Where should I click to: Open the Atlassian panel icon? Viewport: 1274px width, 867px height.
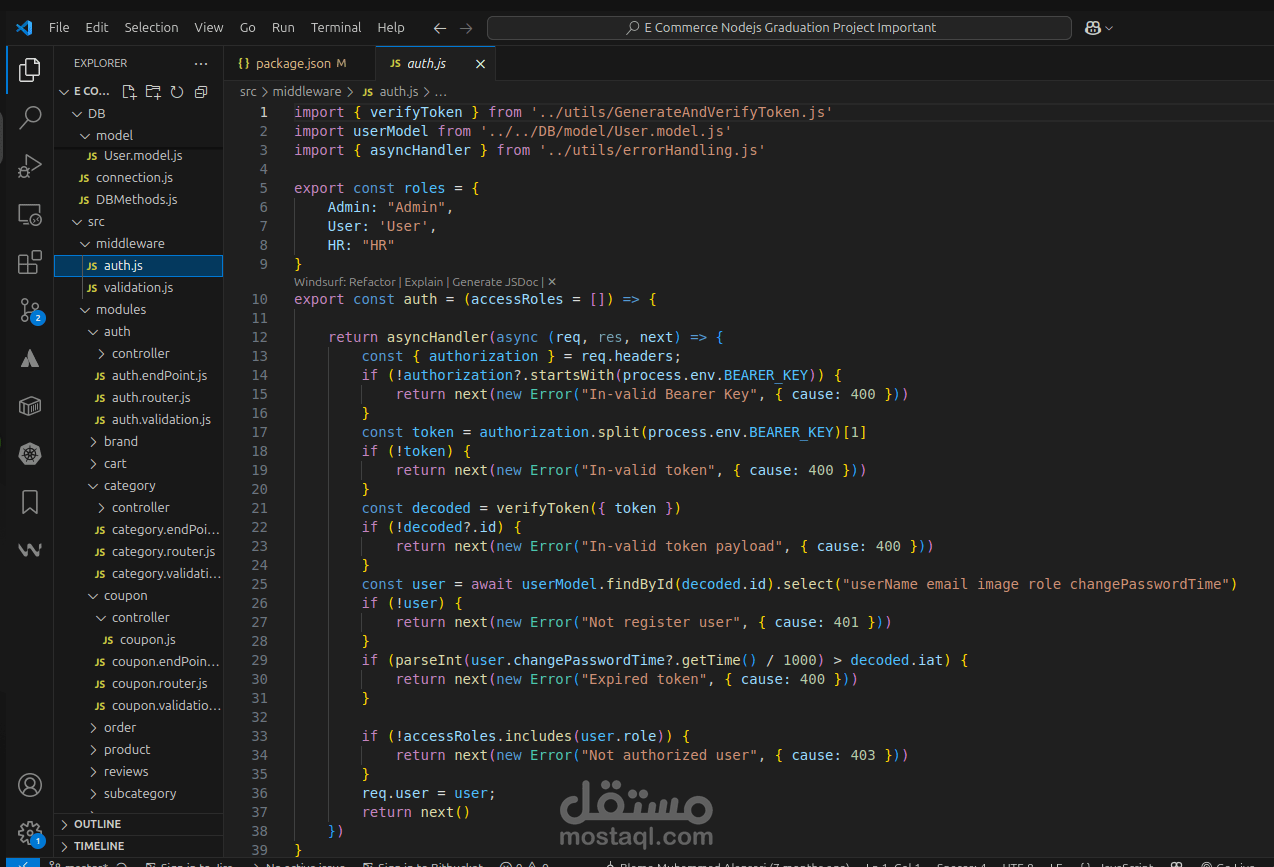point(30,358)
